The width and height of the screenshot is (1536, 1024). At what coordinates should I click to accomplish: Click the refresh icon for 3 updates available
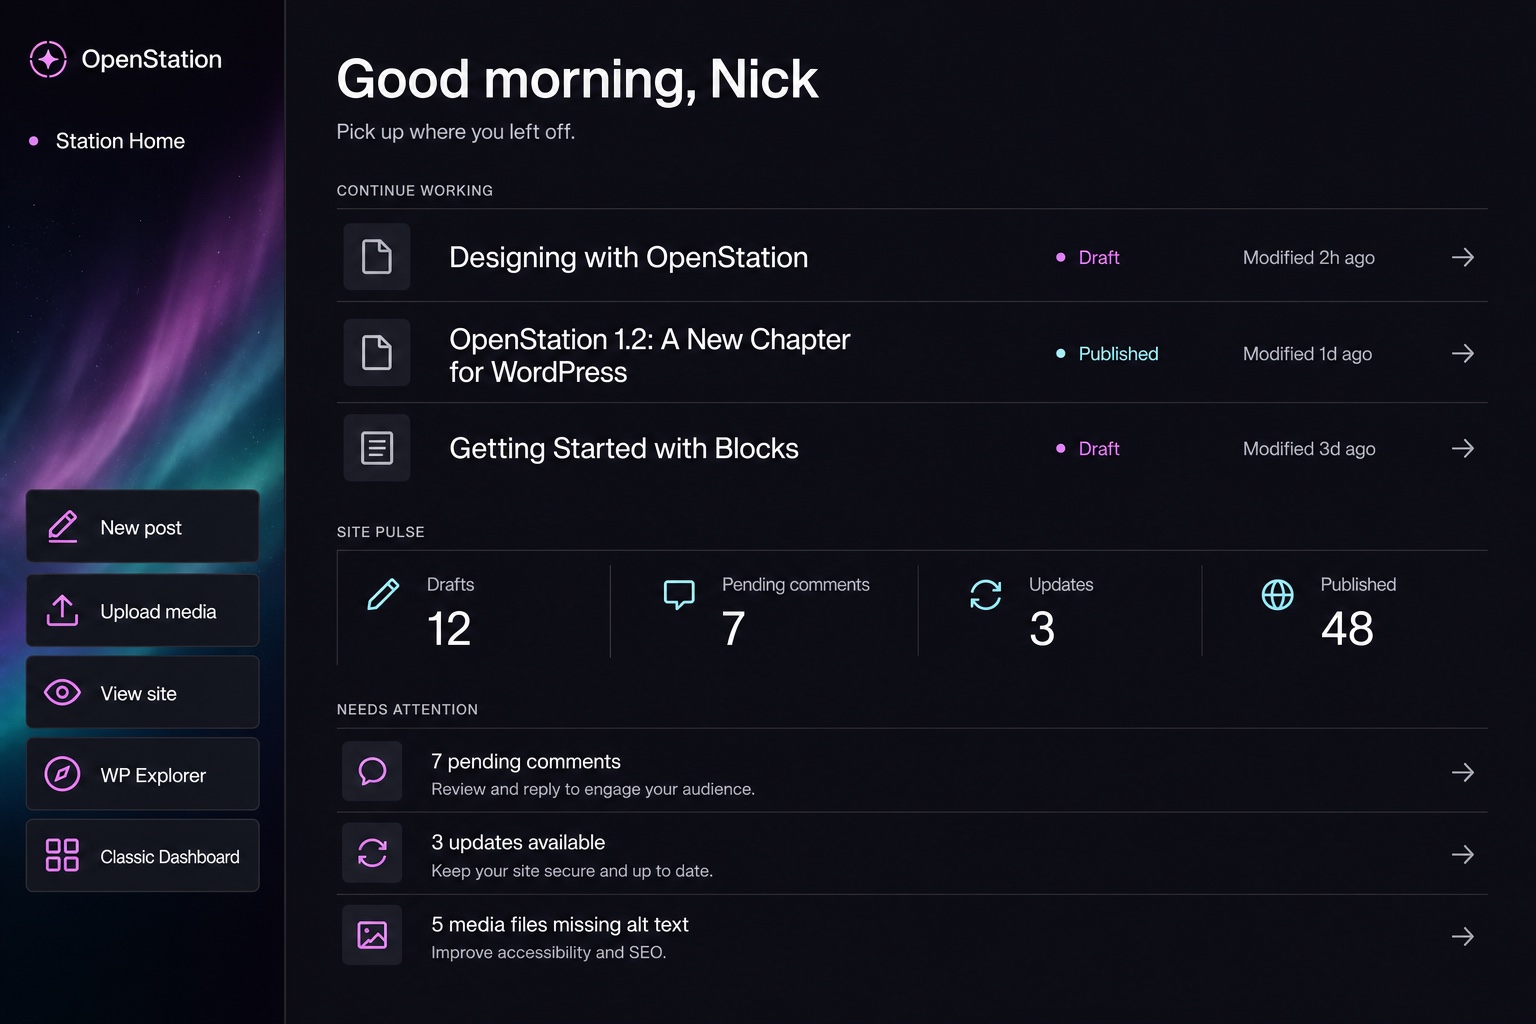[372, 853]
